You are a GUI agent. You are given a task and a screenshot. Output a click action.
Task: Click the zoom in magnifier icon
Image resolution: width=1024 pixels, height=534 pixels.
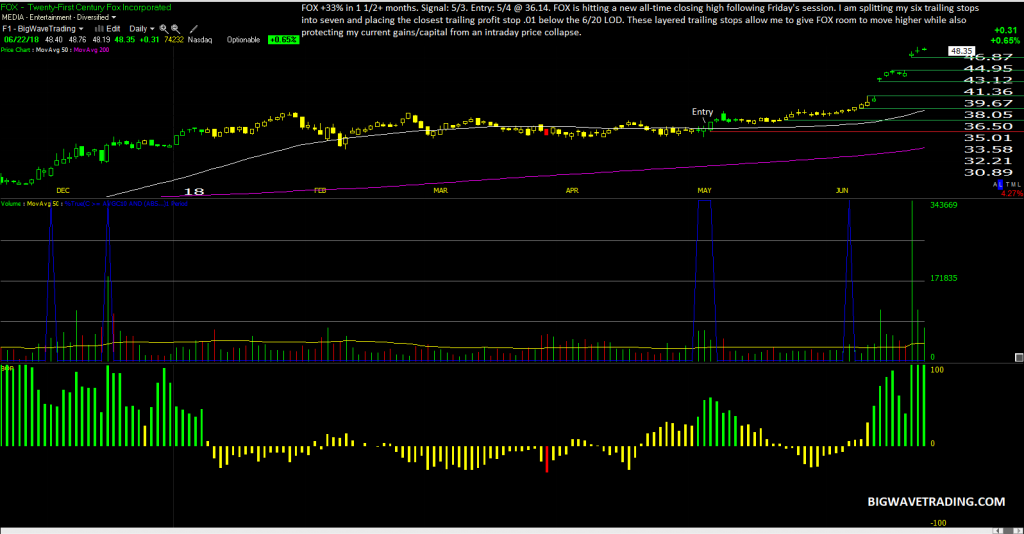pos(164,29)
